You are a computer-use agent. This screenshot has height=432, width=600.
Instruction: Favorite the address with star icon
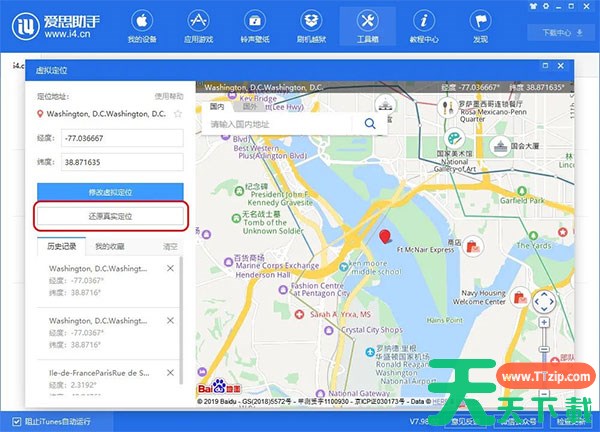tap(178, 114)
